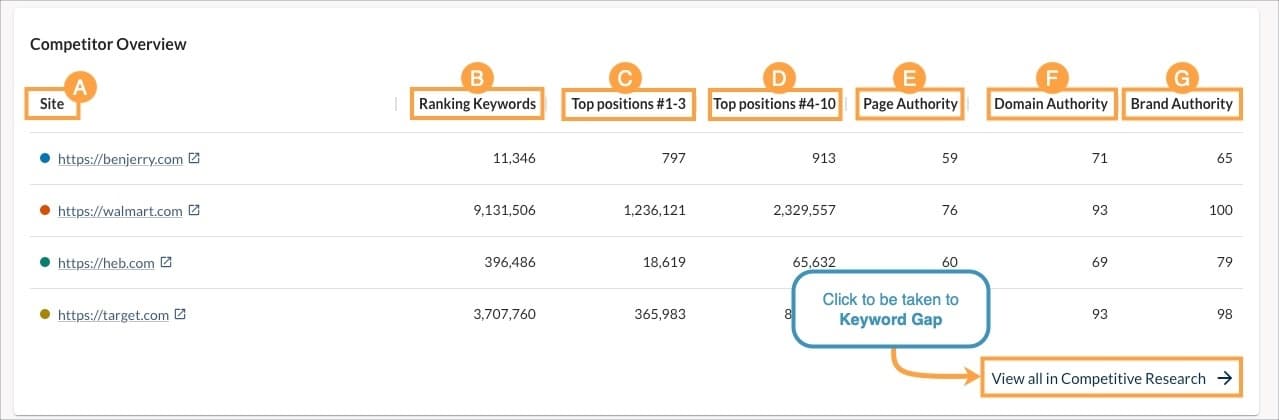Click the arrow icon in View all link
Image resolution: width=1279 pixels, height=420 pixels.
(x=1224, y=379)
